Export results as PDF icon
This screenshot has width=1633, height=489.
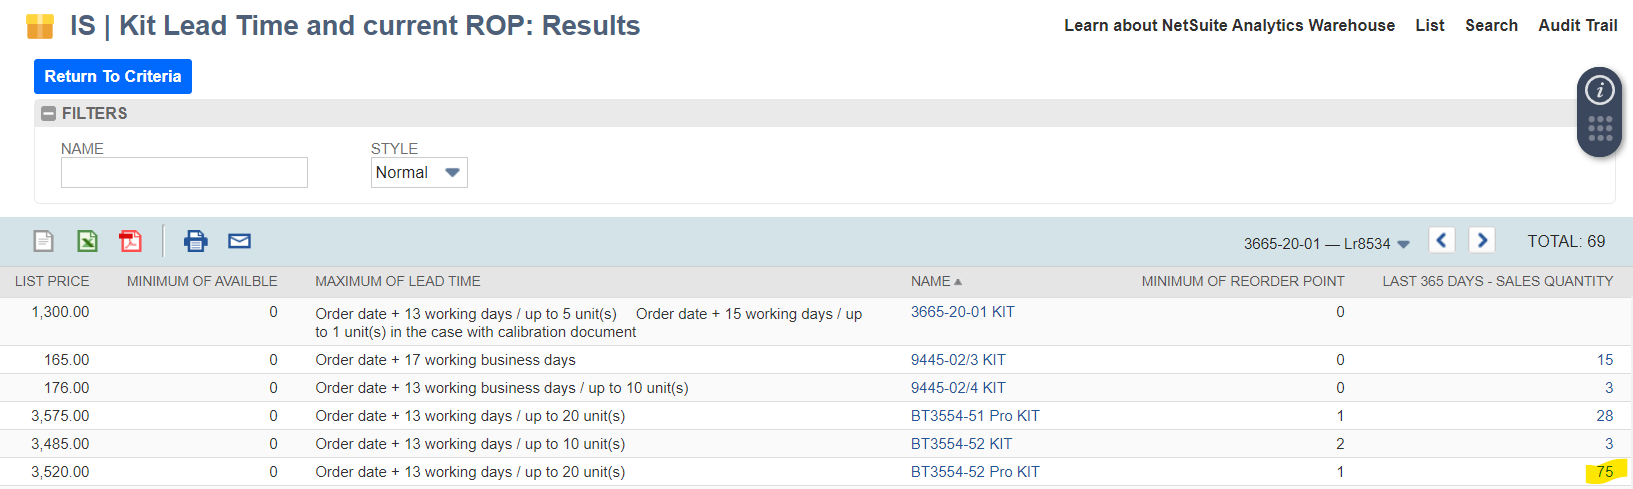click(x=131, y=241)
